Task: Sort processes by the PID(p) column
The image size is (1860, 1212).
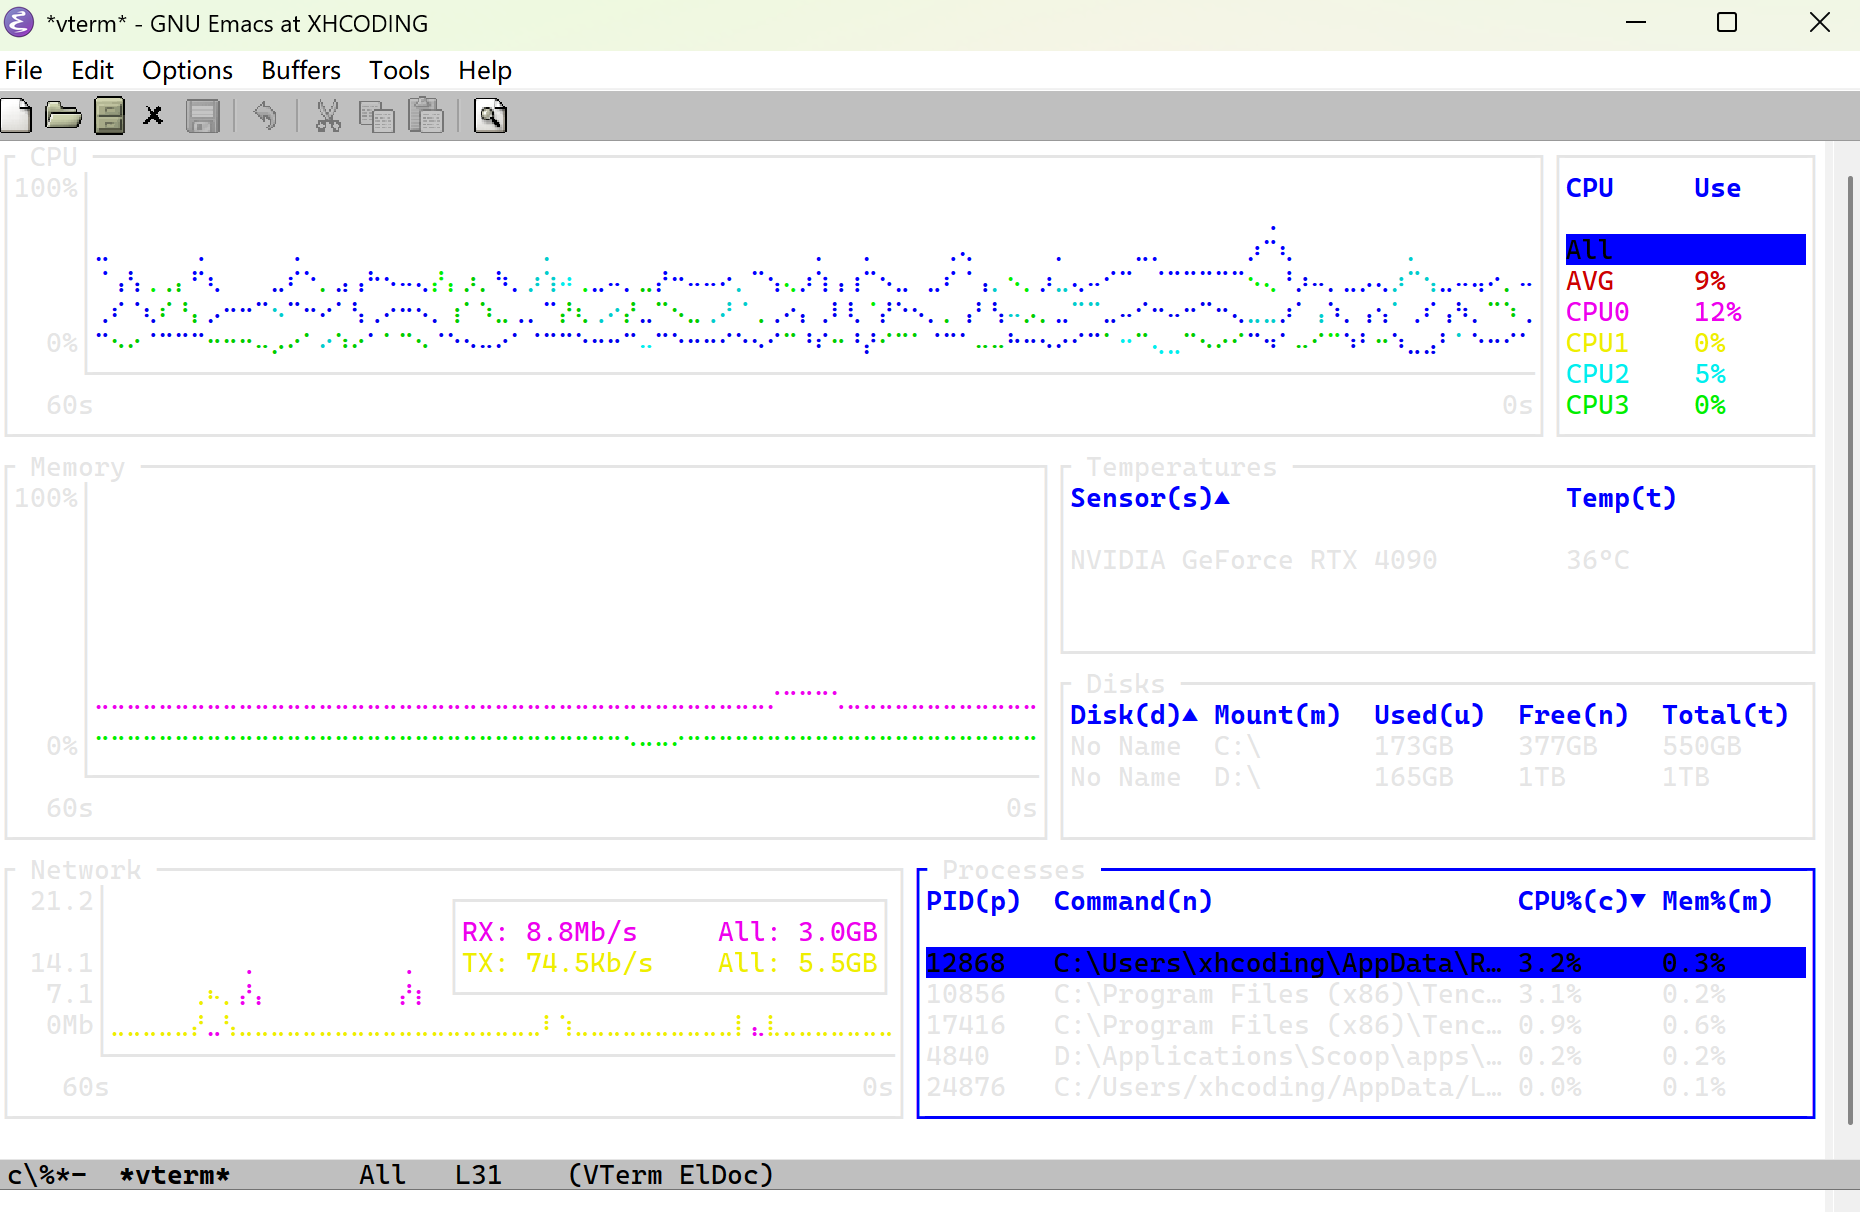Action: point(974,901)
